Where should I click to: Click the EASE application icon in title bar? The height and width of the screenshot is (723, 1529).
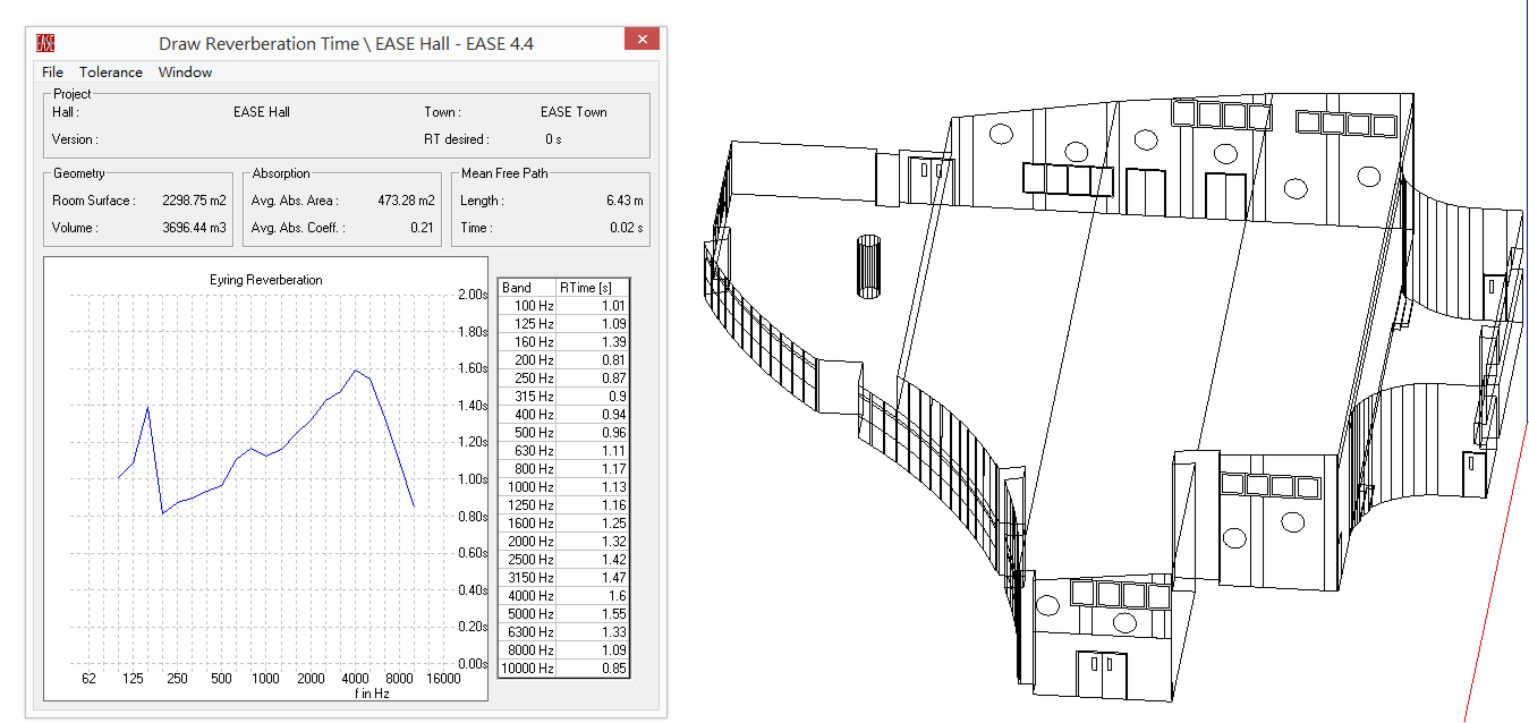click(46, 42)
